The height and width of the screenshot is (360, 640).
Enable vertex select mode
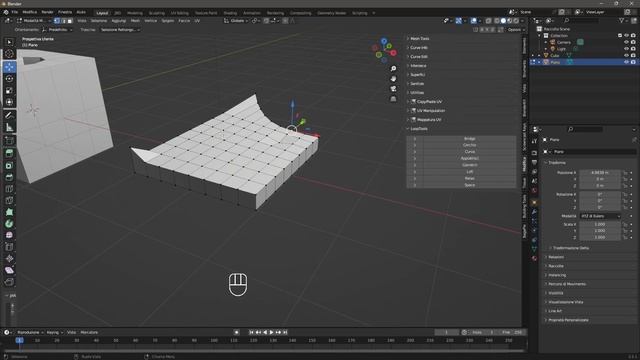[x=57, y=20]
